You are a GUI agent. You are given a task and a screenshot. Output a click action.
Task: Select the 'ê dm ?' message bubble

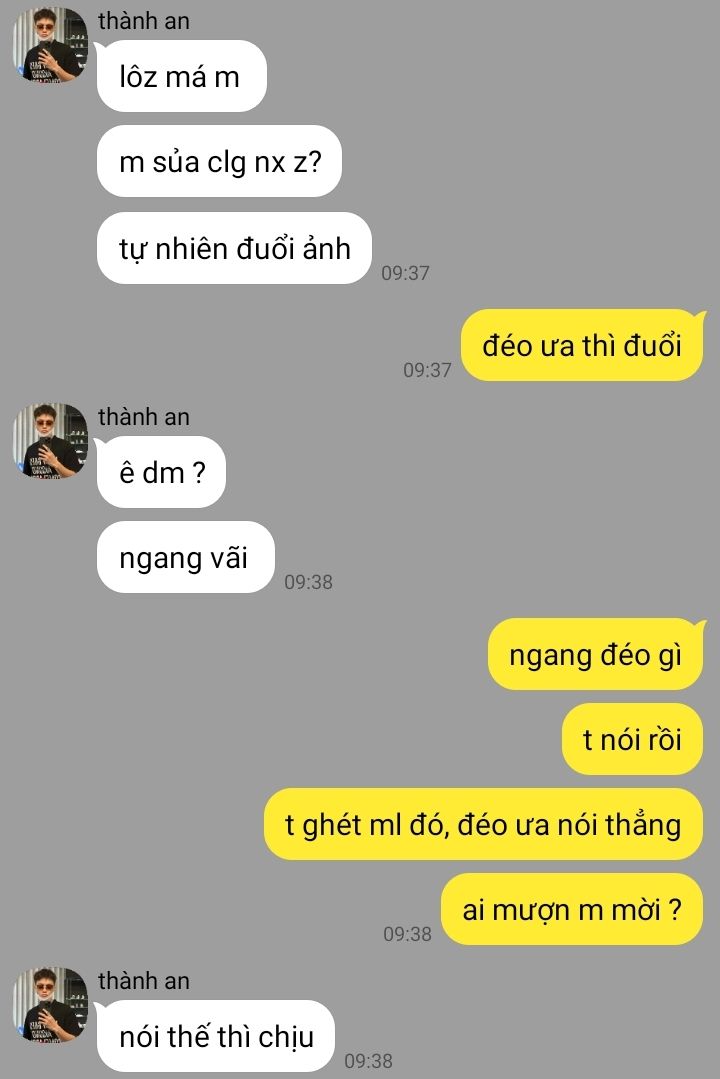click(161, 473)
